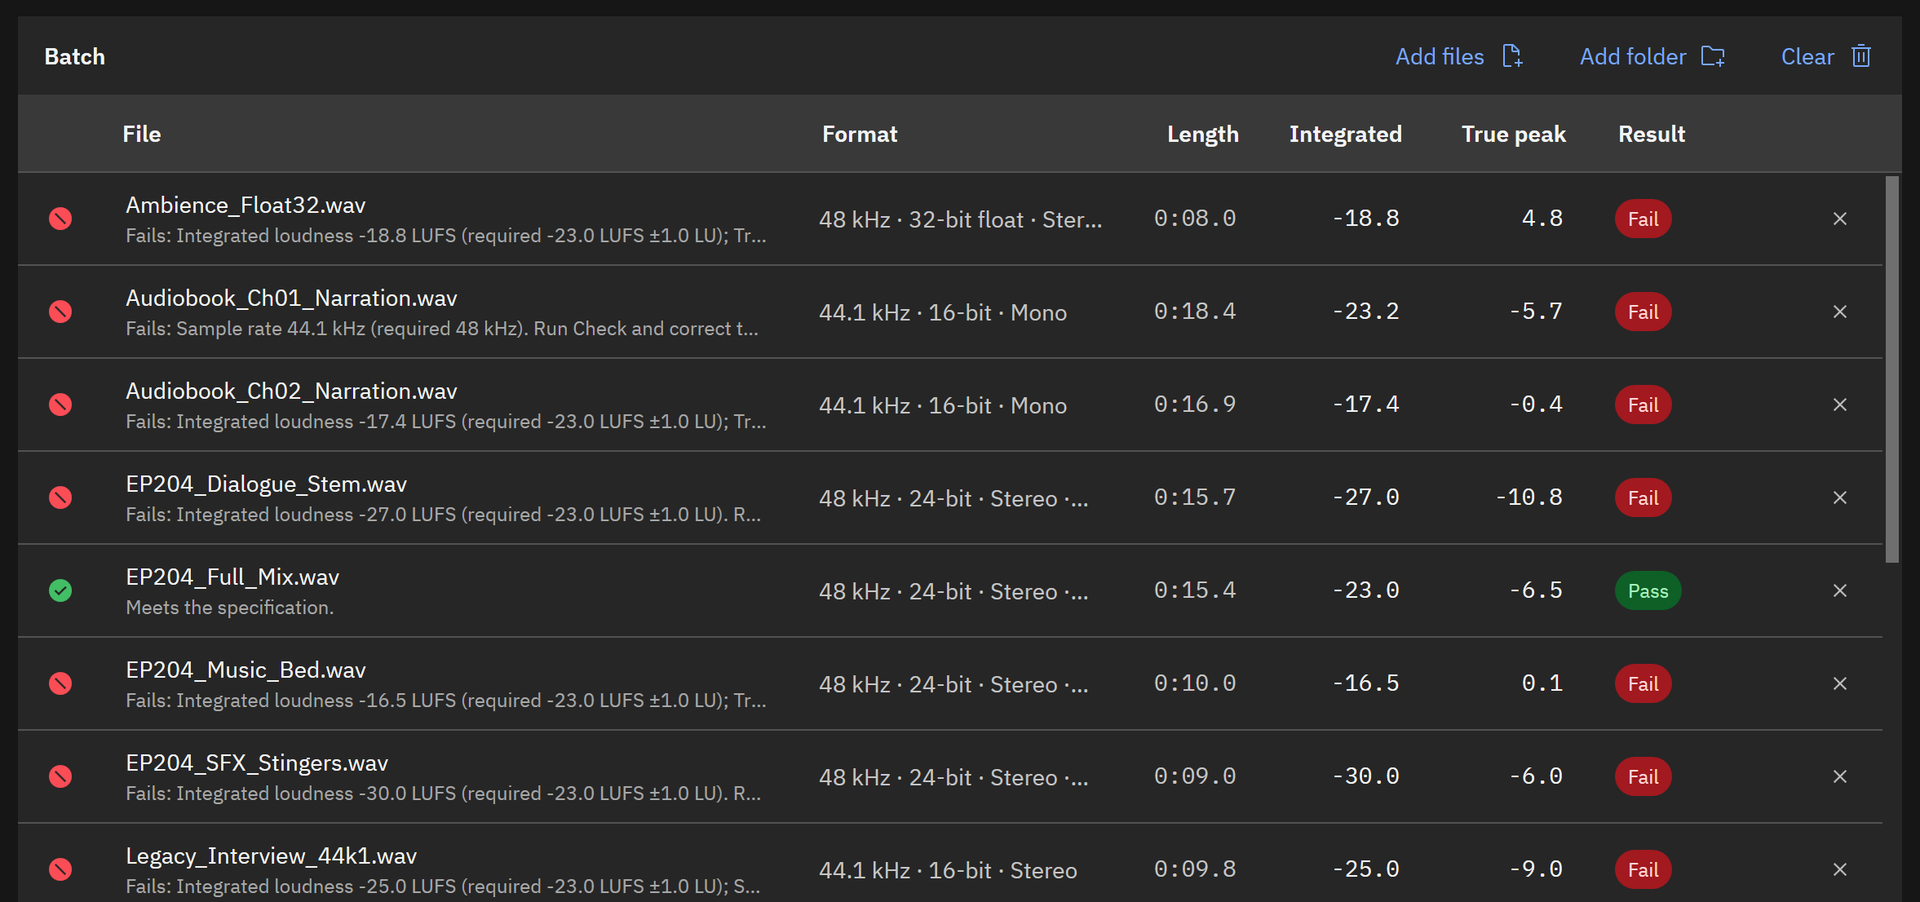The width and height of the screenshot is (1920, 902).
Task: Click the True peak column header
Action: pyautogui.click(x=1513, y=135)
